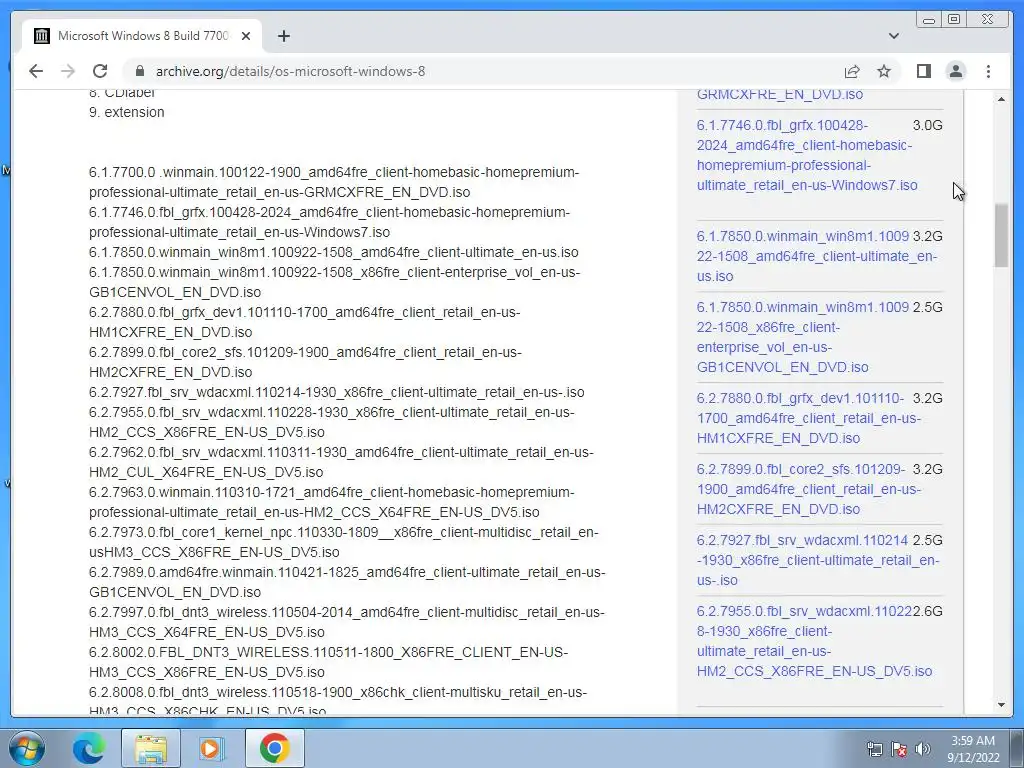1024x768 pixels.
Task: Click description line 6.2.7997.0.fbl_dnt3_wireless
Action: click(347, 622)
